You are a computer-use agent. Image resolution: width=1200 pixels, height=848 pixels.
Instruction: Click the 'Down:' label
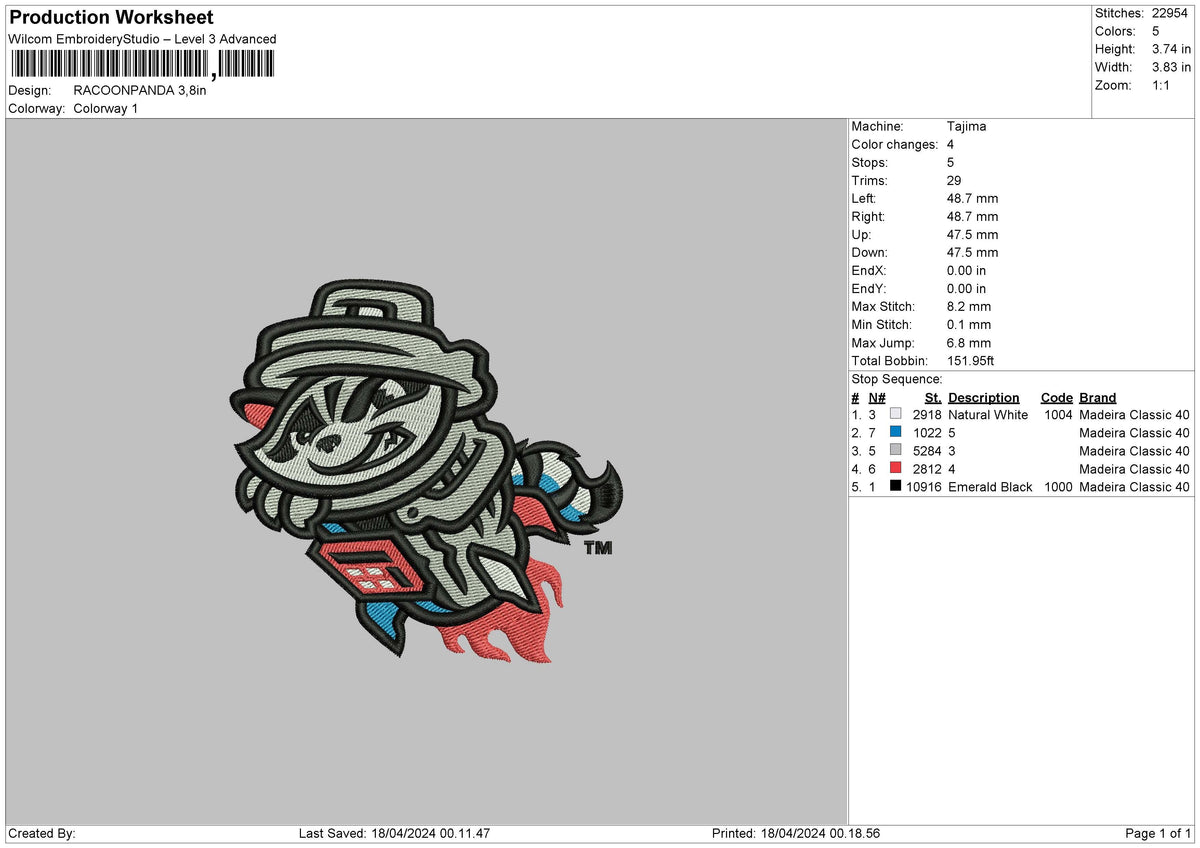pyautogui.click(x=870, y=252)
